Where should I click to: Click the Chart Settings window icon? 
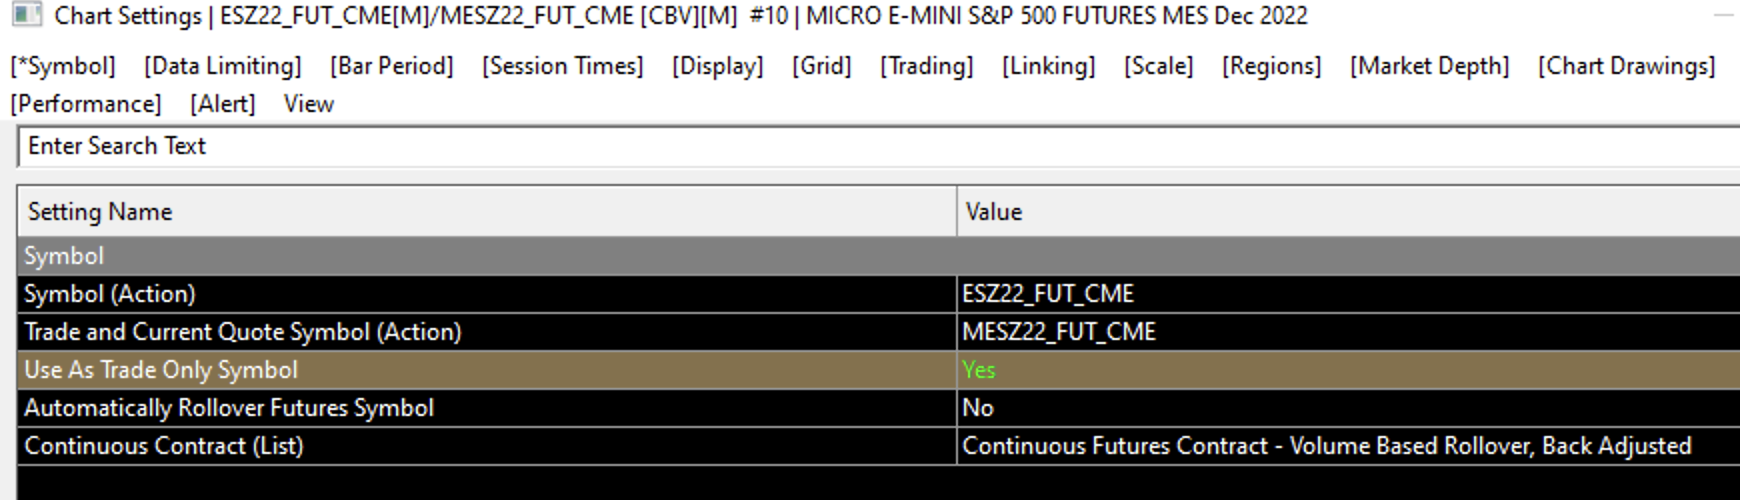(26, 15)
